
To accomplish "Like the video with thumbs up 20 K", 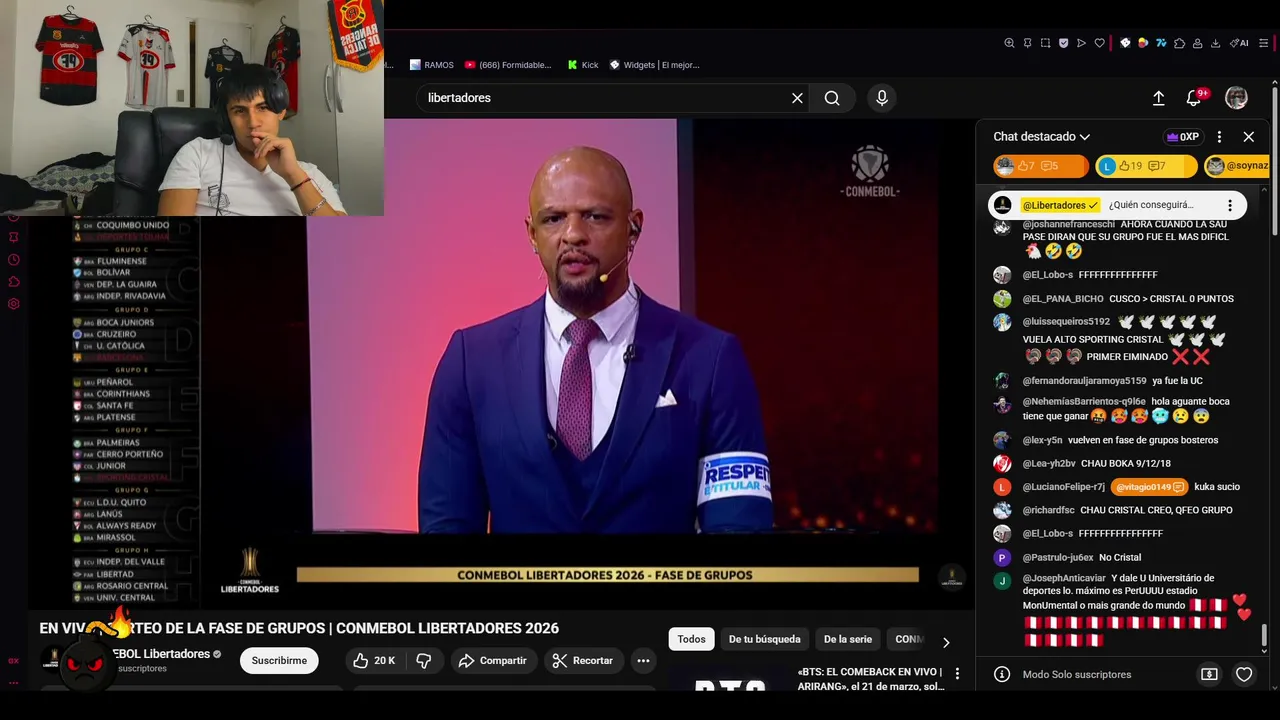I will point(373,660).
